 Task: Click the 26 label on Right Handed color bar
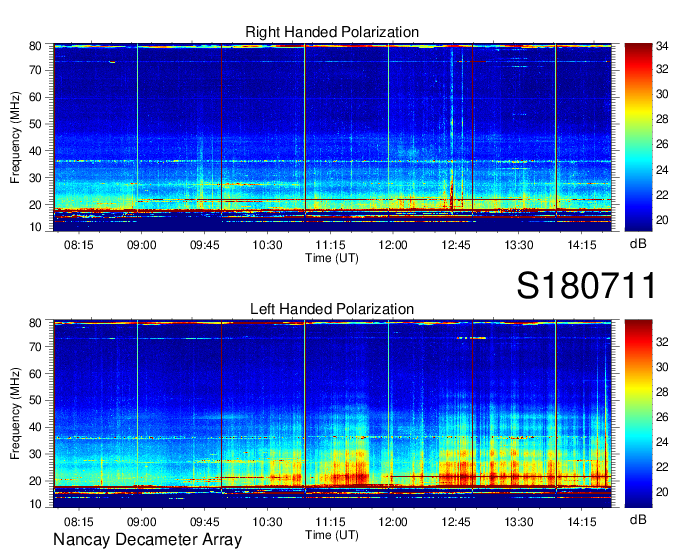pyautogui.click(x=662, y=144)
